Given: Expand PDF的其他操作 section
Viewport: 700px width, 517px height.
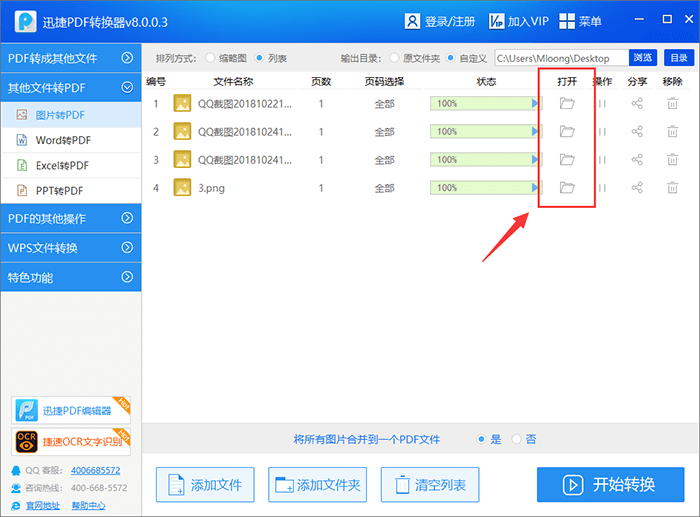Looking at the screenshot, I should pos(71,218).
